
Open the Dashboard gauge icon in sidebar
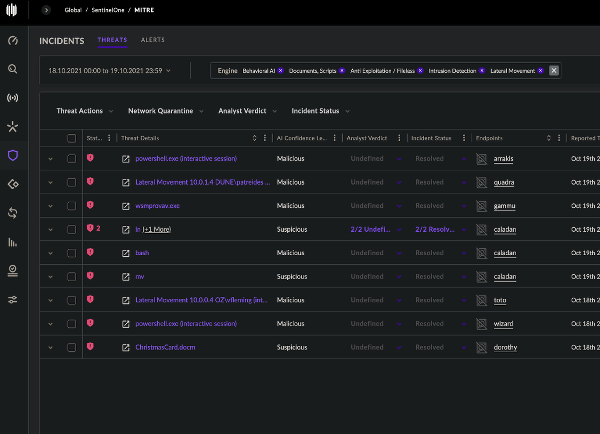click(x=13, y=40)
